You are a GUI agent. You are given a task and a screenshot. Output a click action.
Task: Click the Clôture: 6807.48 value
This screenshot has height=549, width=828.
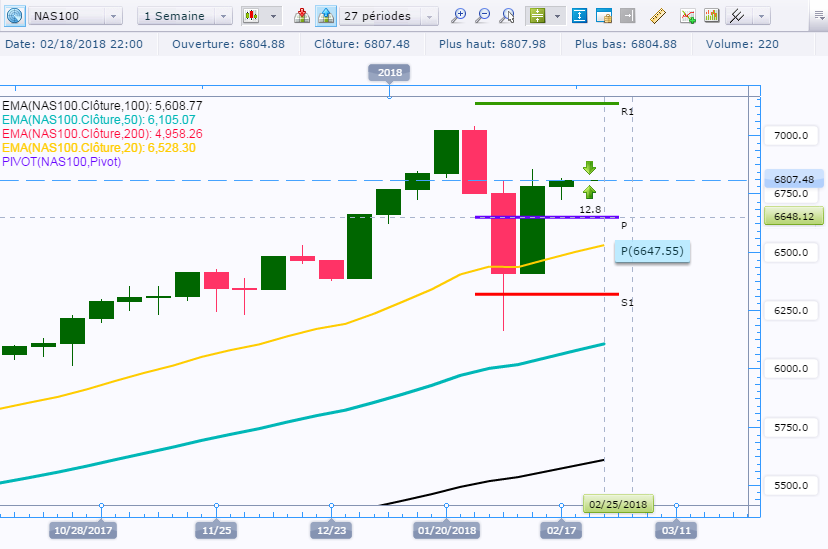coord(362,44)
